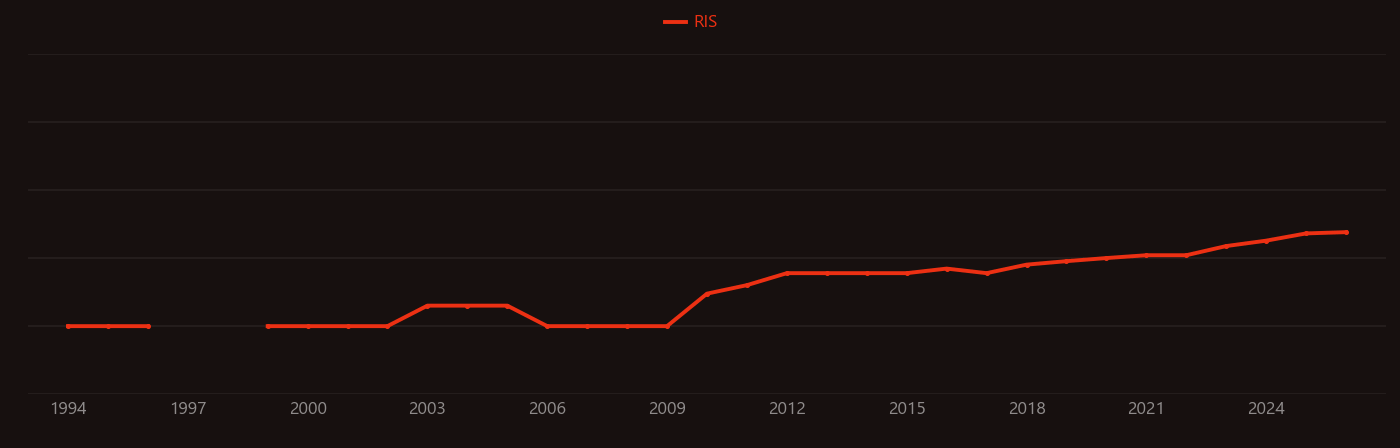Screen dimensions: 1400x448
Task: Toggle the RIS series legend entry
Action: pos(691,22)
